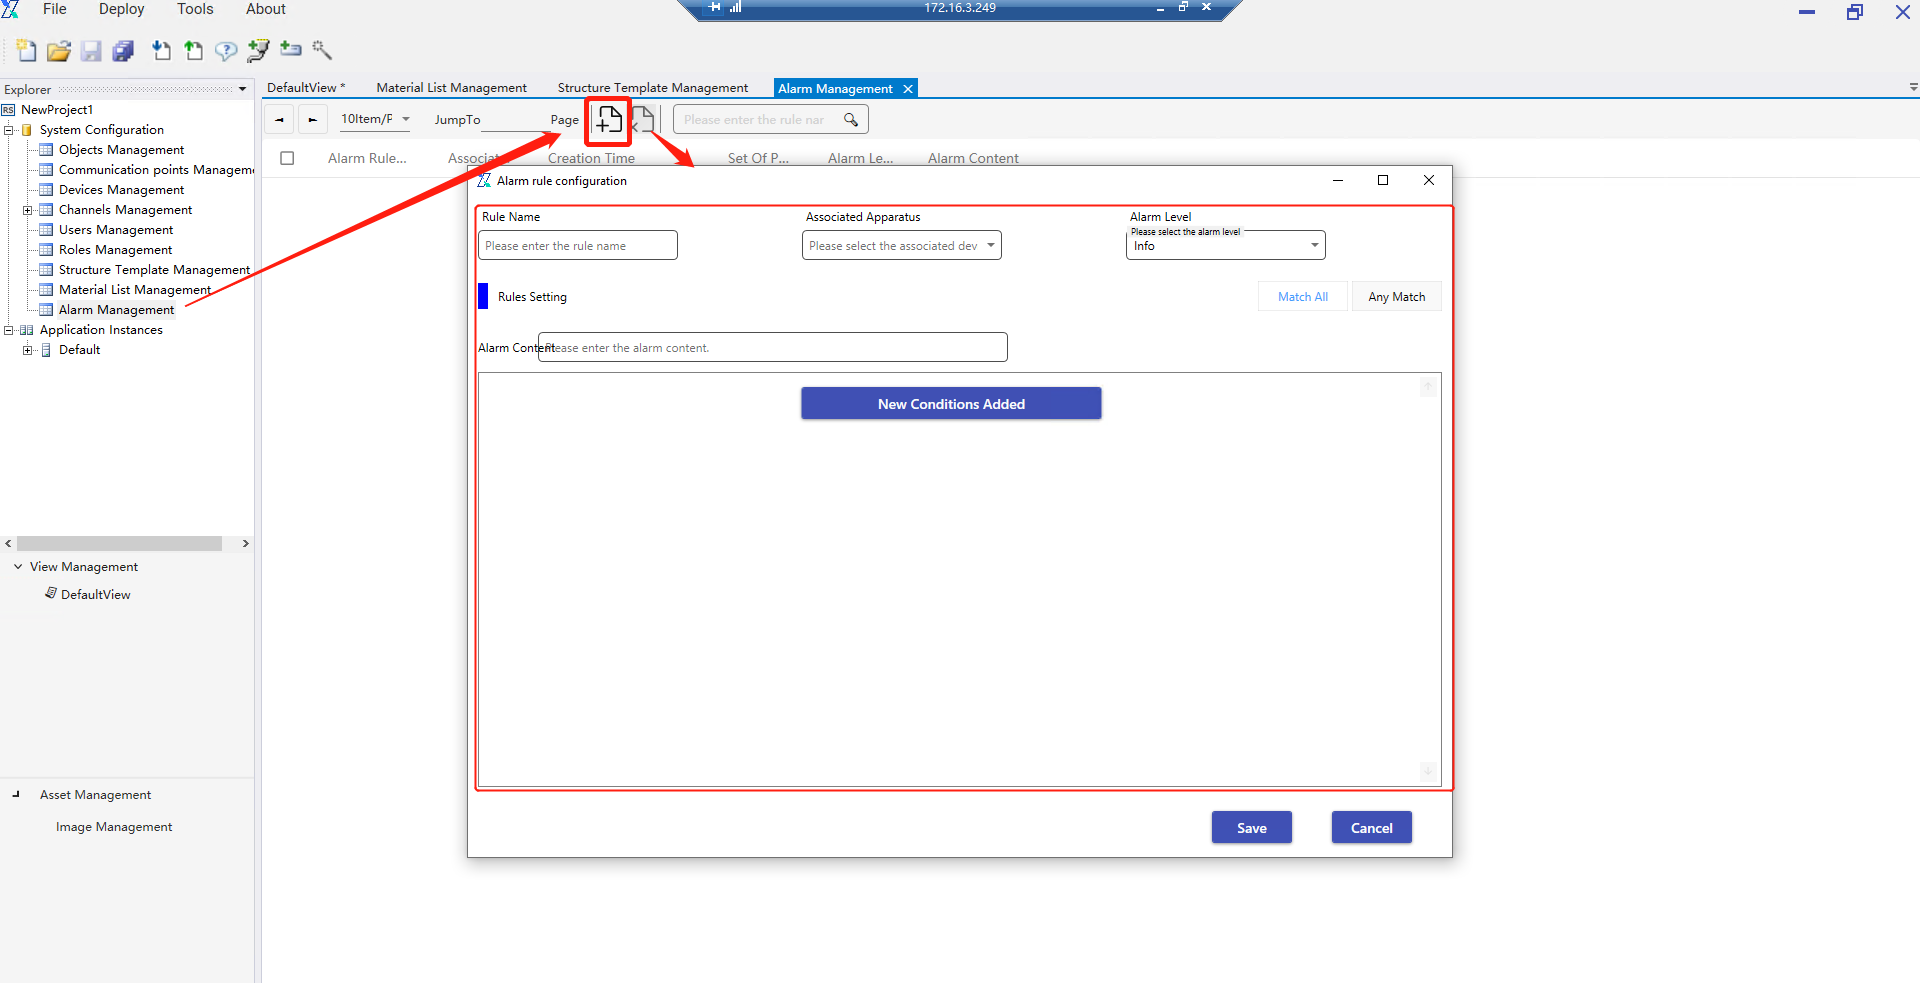The height and width of the screenshot is (983, 1920).
Task: Open the items per page dropdown
Action: pyautogui.click(x=376, y=119)
